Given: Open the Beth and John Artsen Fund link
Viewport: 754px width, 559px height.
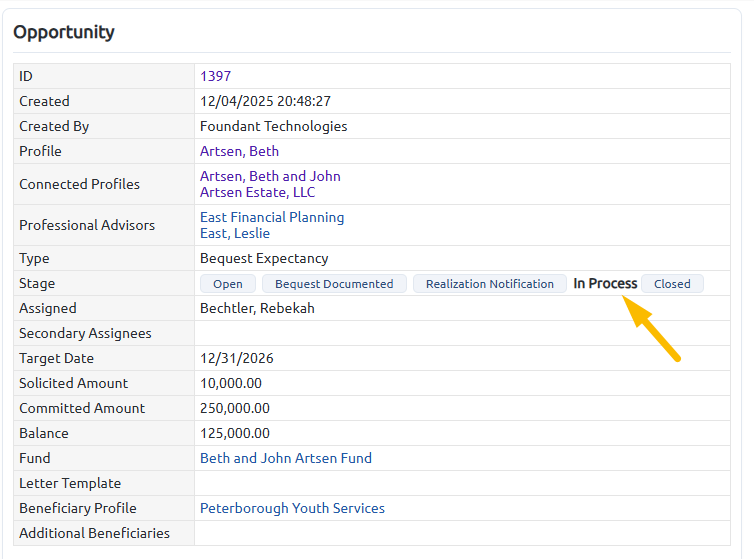Looking at the screenshot, I should point(286,458).
